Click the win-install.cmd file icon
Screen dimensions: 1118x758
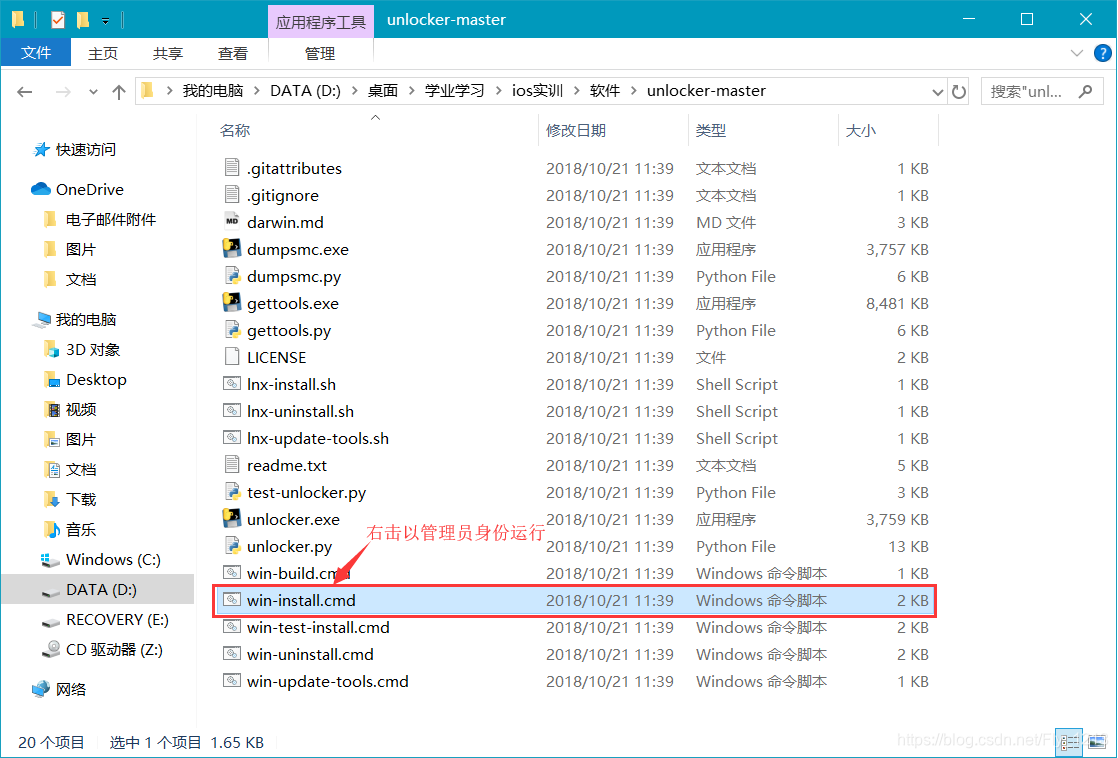pyautogui.click(x=232, y=600)
